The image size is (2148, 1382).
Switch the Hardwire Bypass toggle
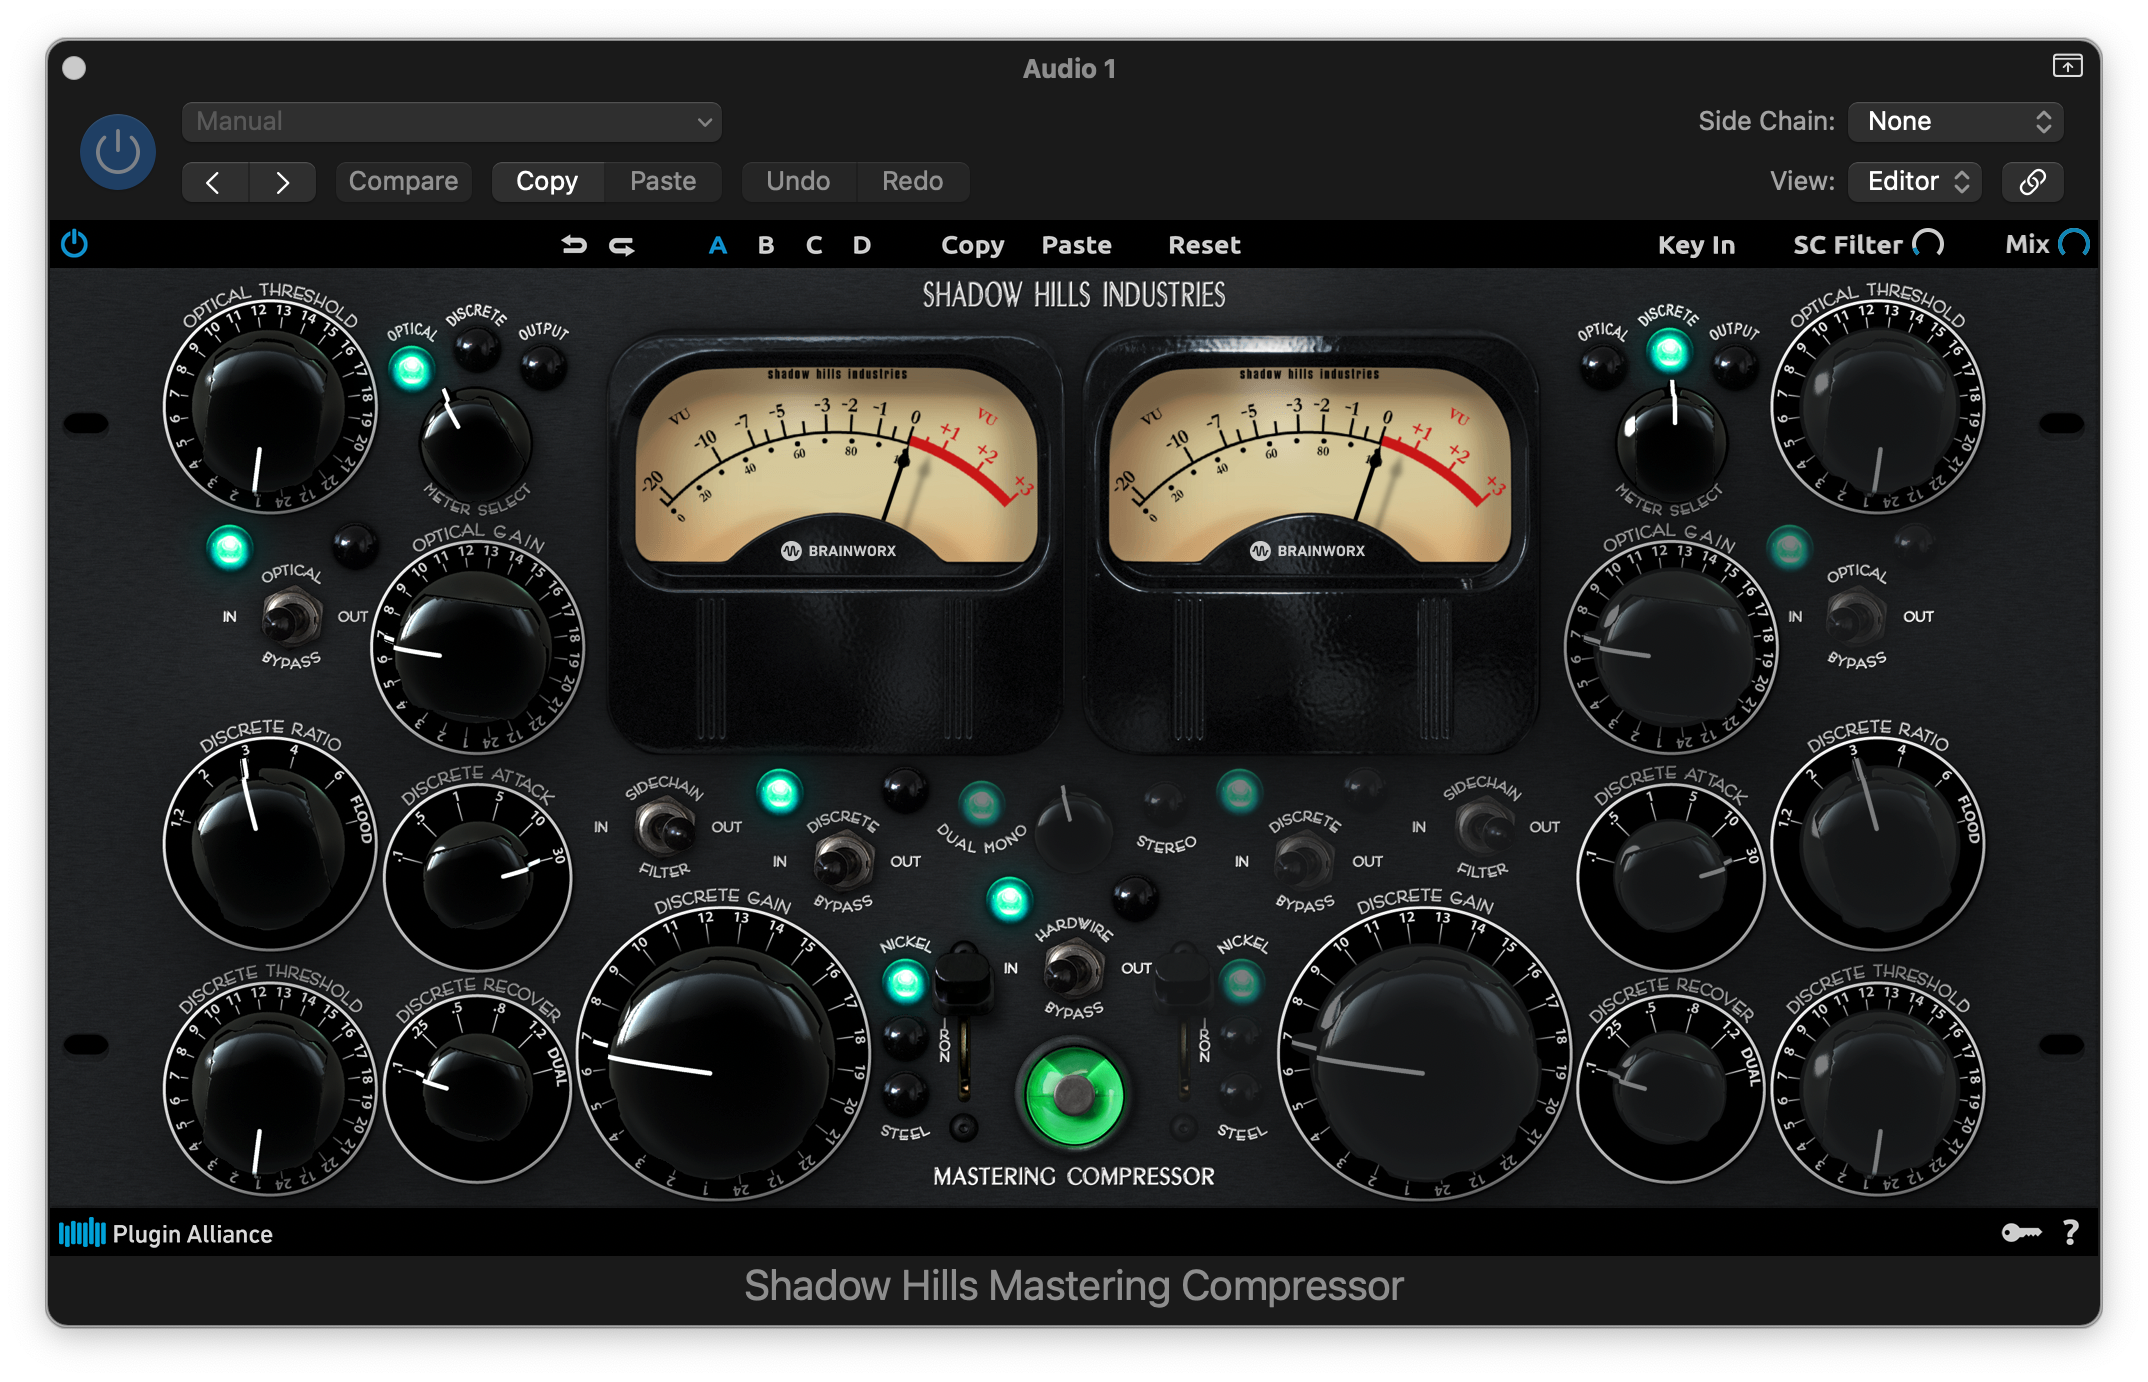1072,968
